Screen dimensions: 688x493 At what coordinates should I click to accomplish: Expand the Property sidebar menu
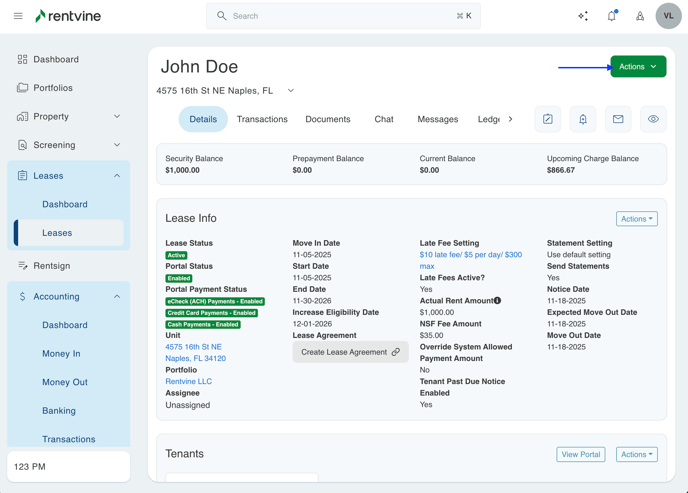pos(116,117)
